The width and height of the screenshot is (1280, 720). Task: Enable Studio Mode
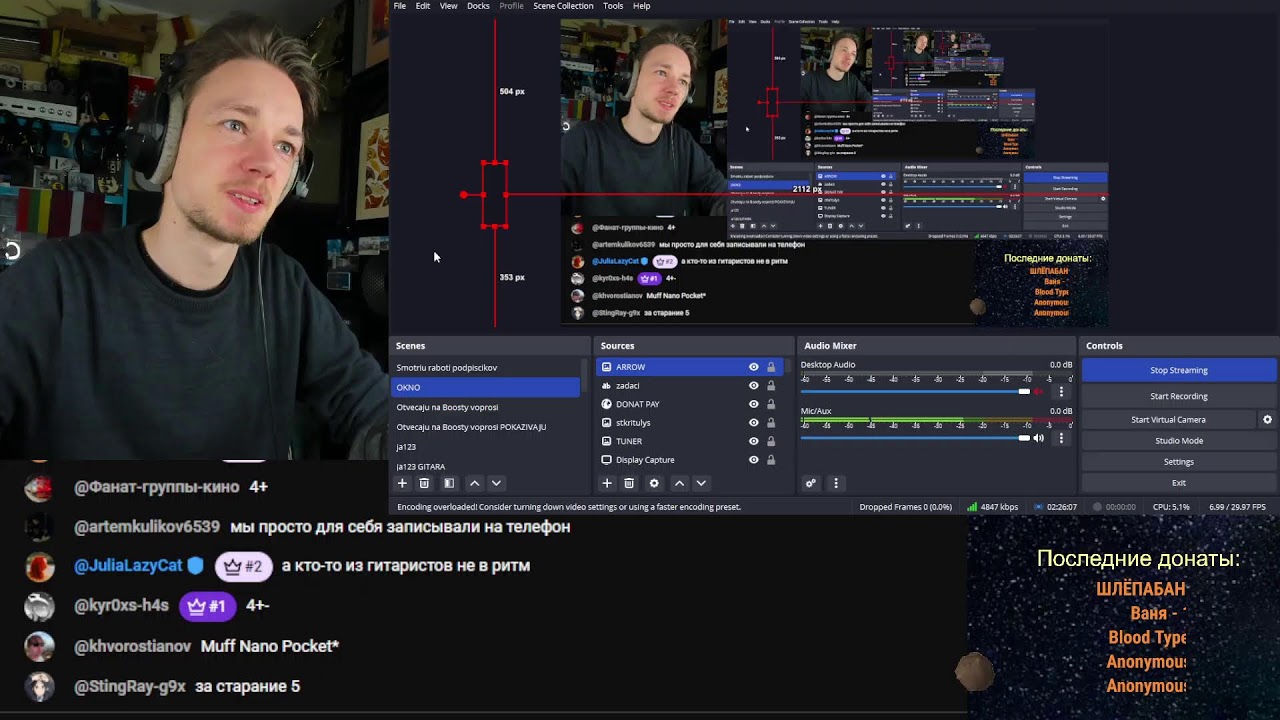1179,441
